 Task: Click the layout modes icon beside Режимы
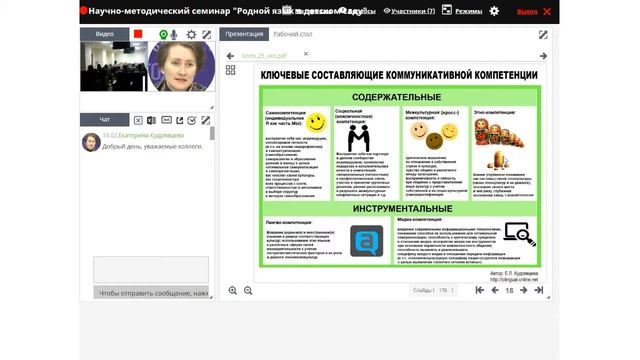click(x=447, y=10)
